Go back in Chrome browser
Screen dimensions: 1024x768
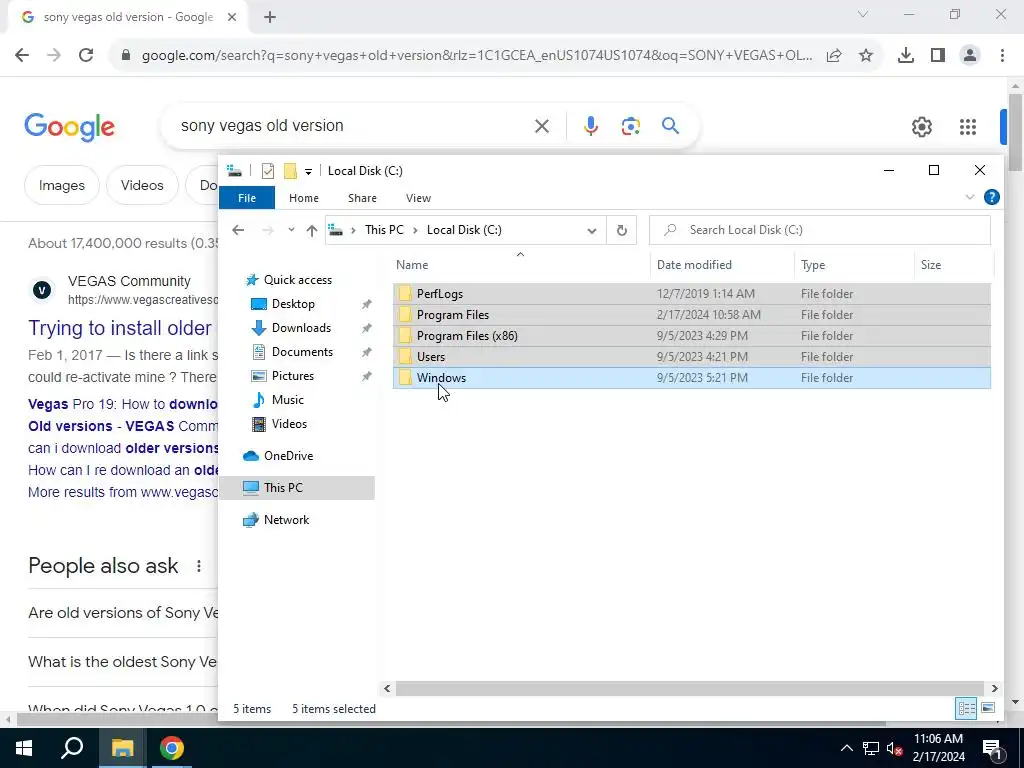tap(22, 56)
